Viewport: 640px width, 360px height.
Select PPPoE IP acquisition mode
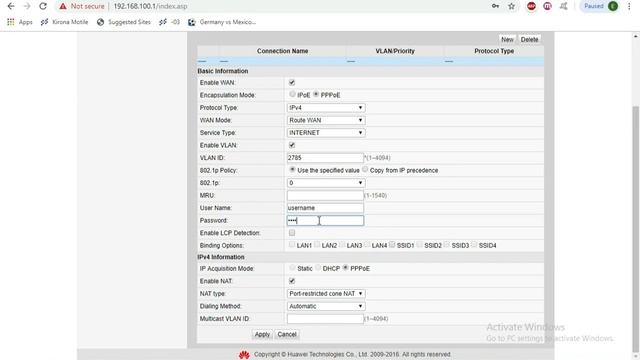[345, 268]
